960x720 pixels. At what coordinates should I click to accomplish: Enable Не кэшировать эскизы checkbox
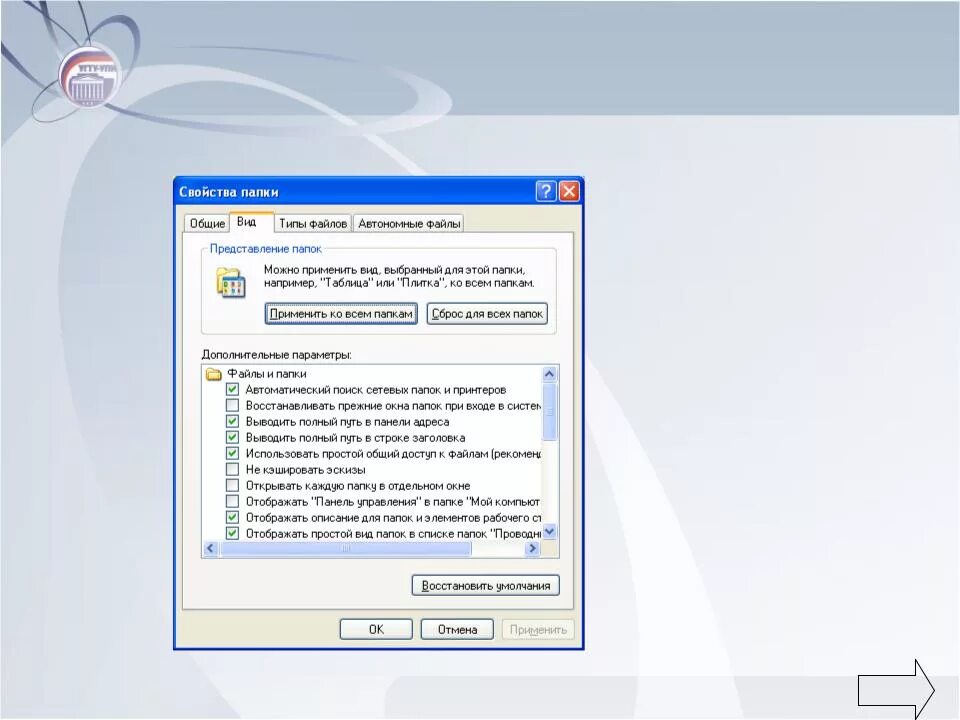click(232, 469)
